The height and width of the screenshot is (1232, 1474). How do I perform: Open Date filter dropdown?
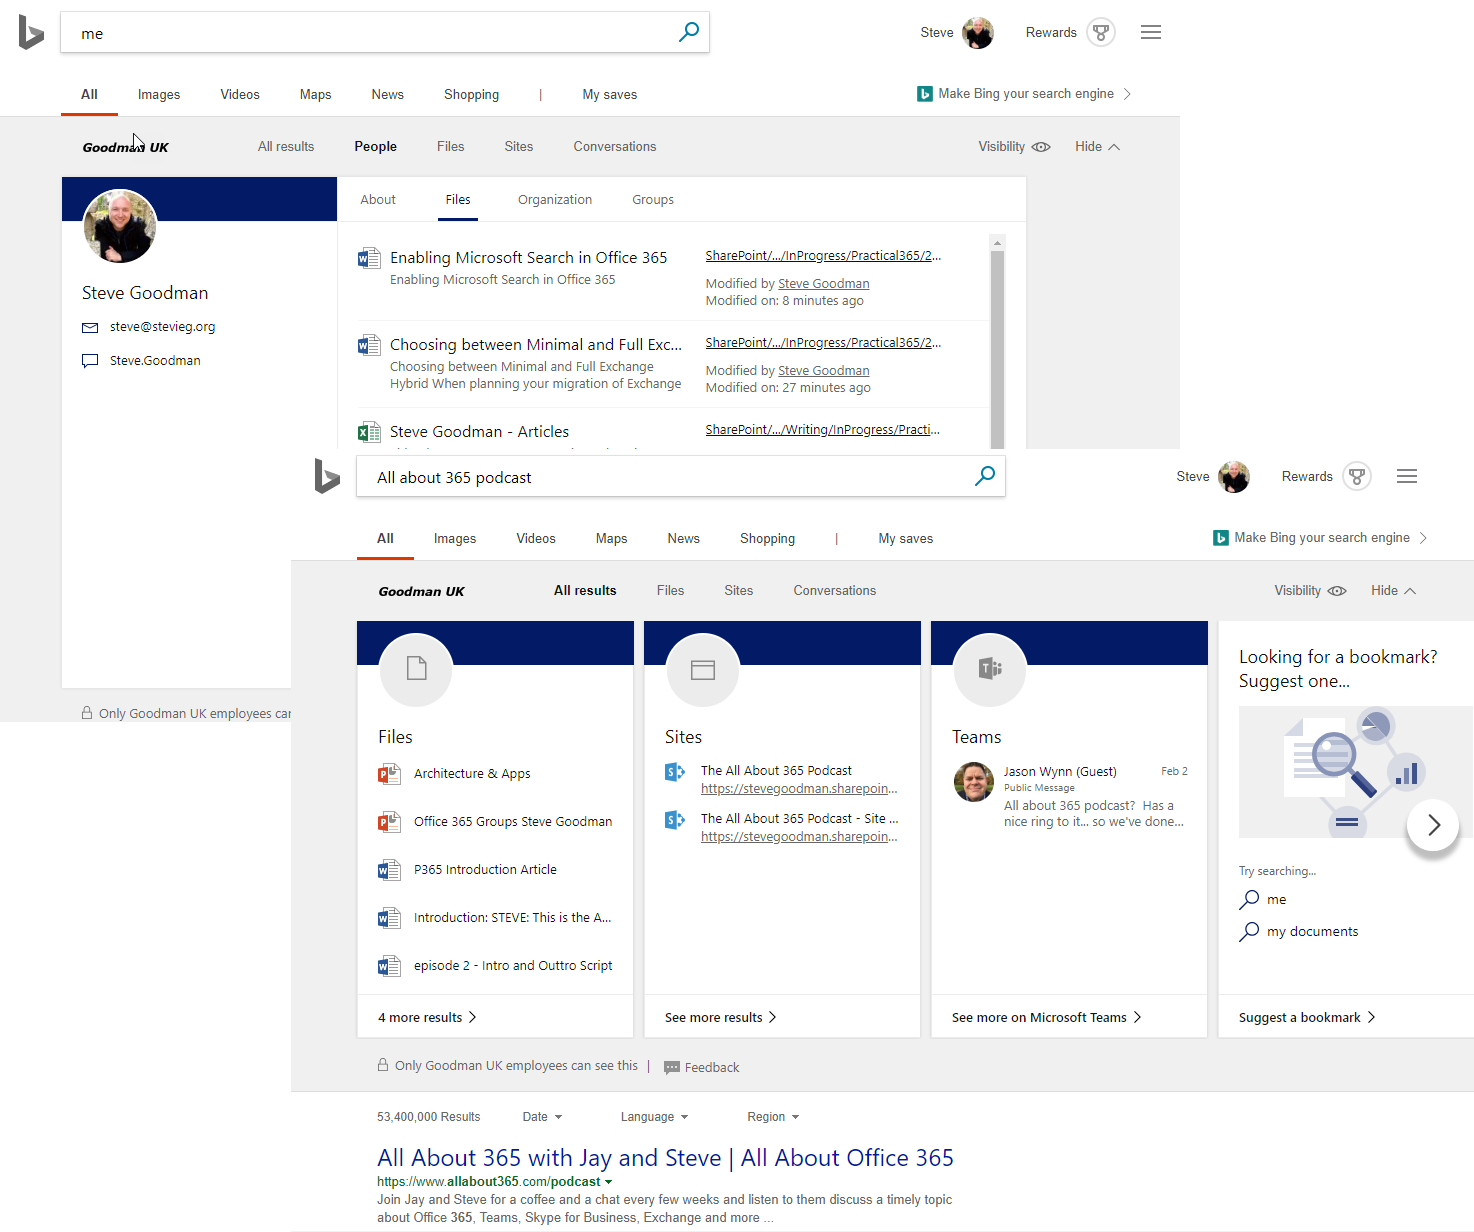pos(542,1117)
